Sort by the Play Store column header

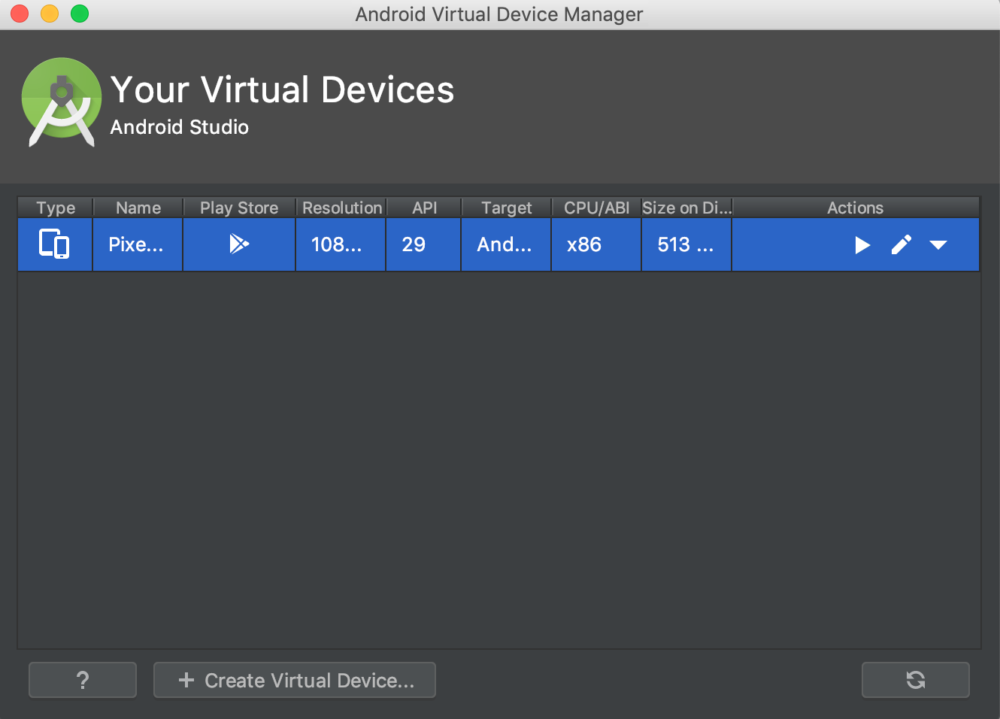tap(239, 208)
